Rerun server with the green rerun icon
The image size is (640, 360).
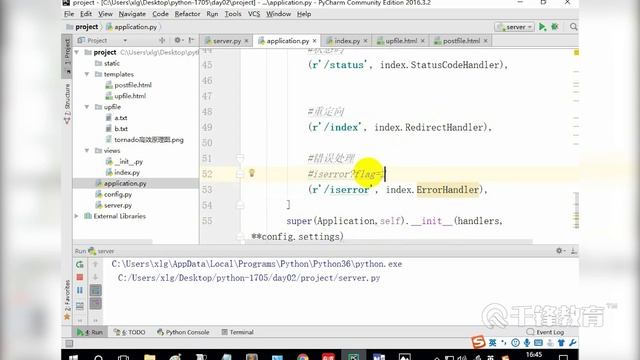pos(80,264)
